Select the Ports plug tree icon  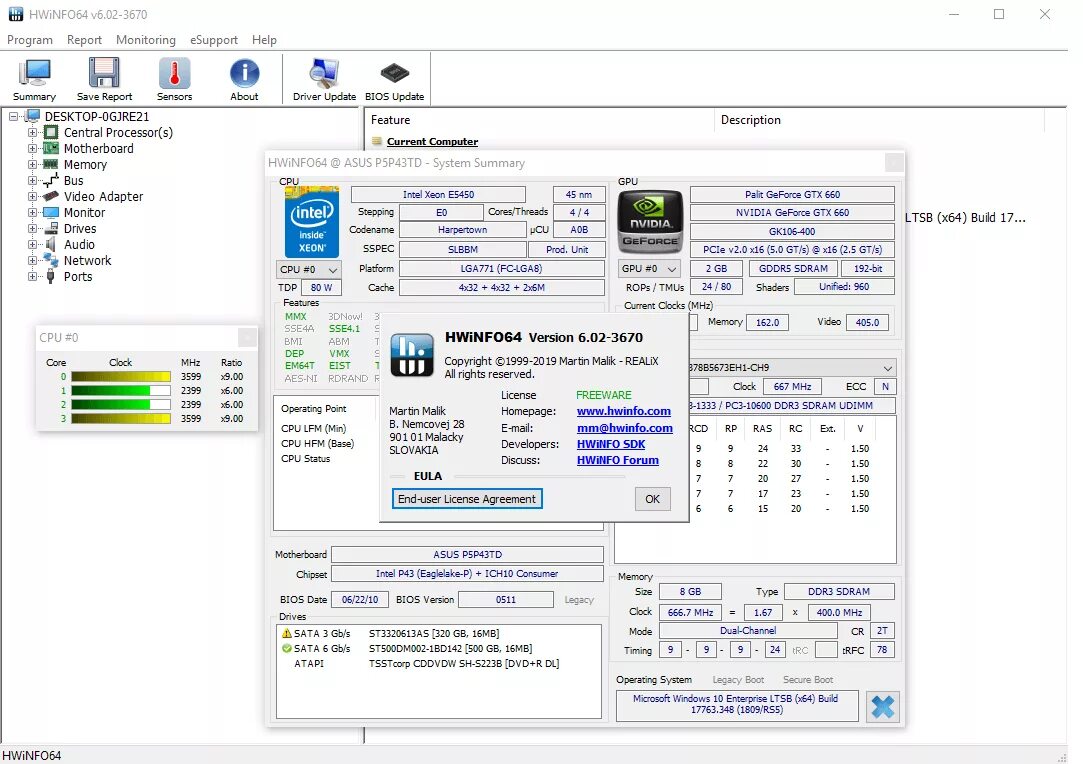51,276
